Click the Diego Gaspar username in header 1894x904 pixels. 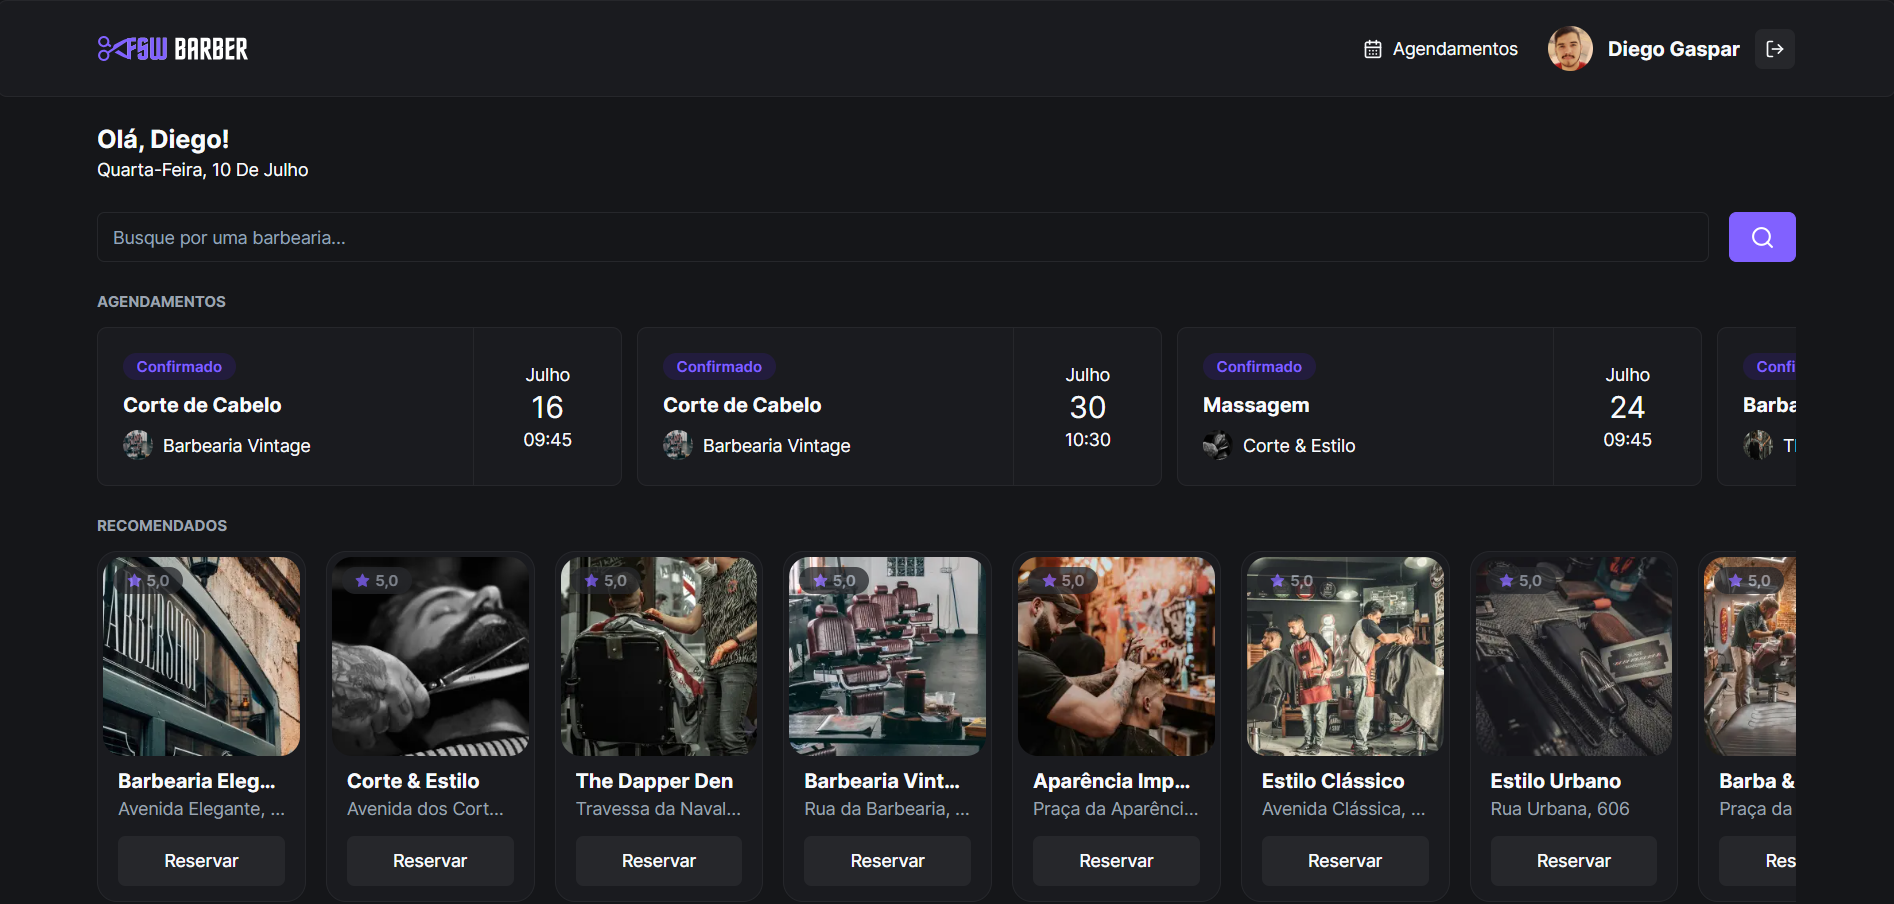tap(1673, 49)
